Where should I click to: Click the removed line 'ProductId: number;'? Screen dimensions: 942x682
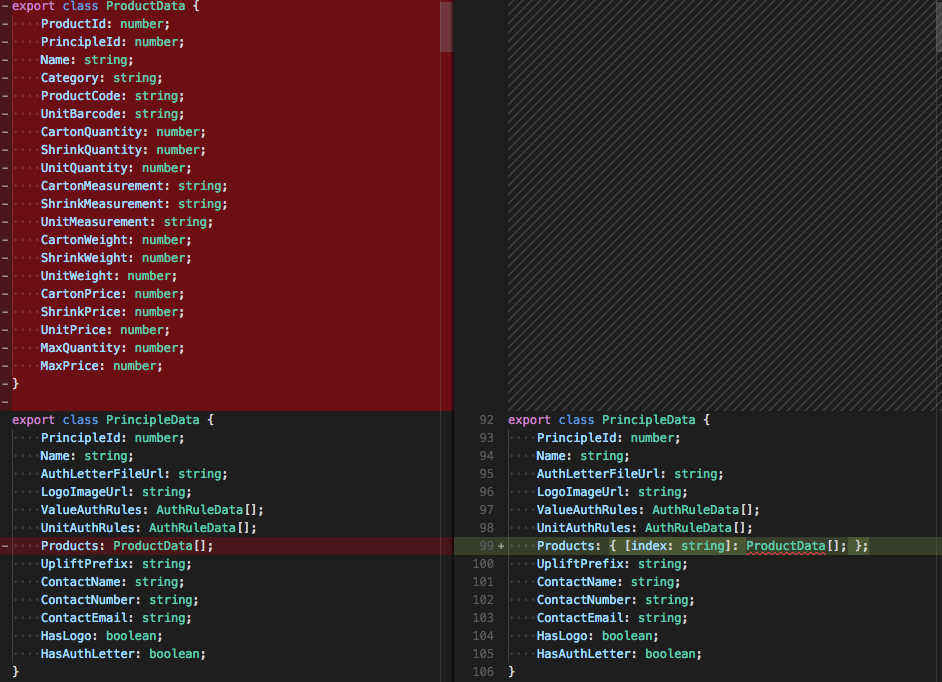(105, 24)
